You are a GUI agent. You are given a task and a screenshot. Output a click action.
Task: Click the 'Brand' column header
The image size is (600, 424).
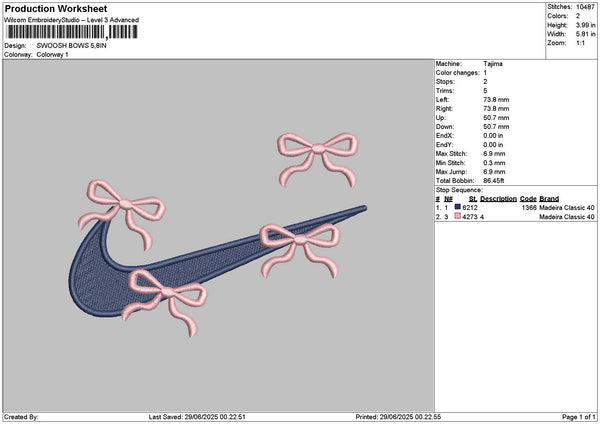point(549,199)
